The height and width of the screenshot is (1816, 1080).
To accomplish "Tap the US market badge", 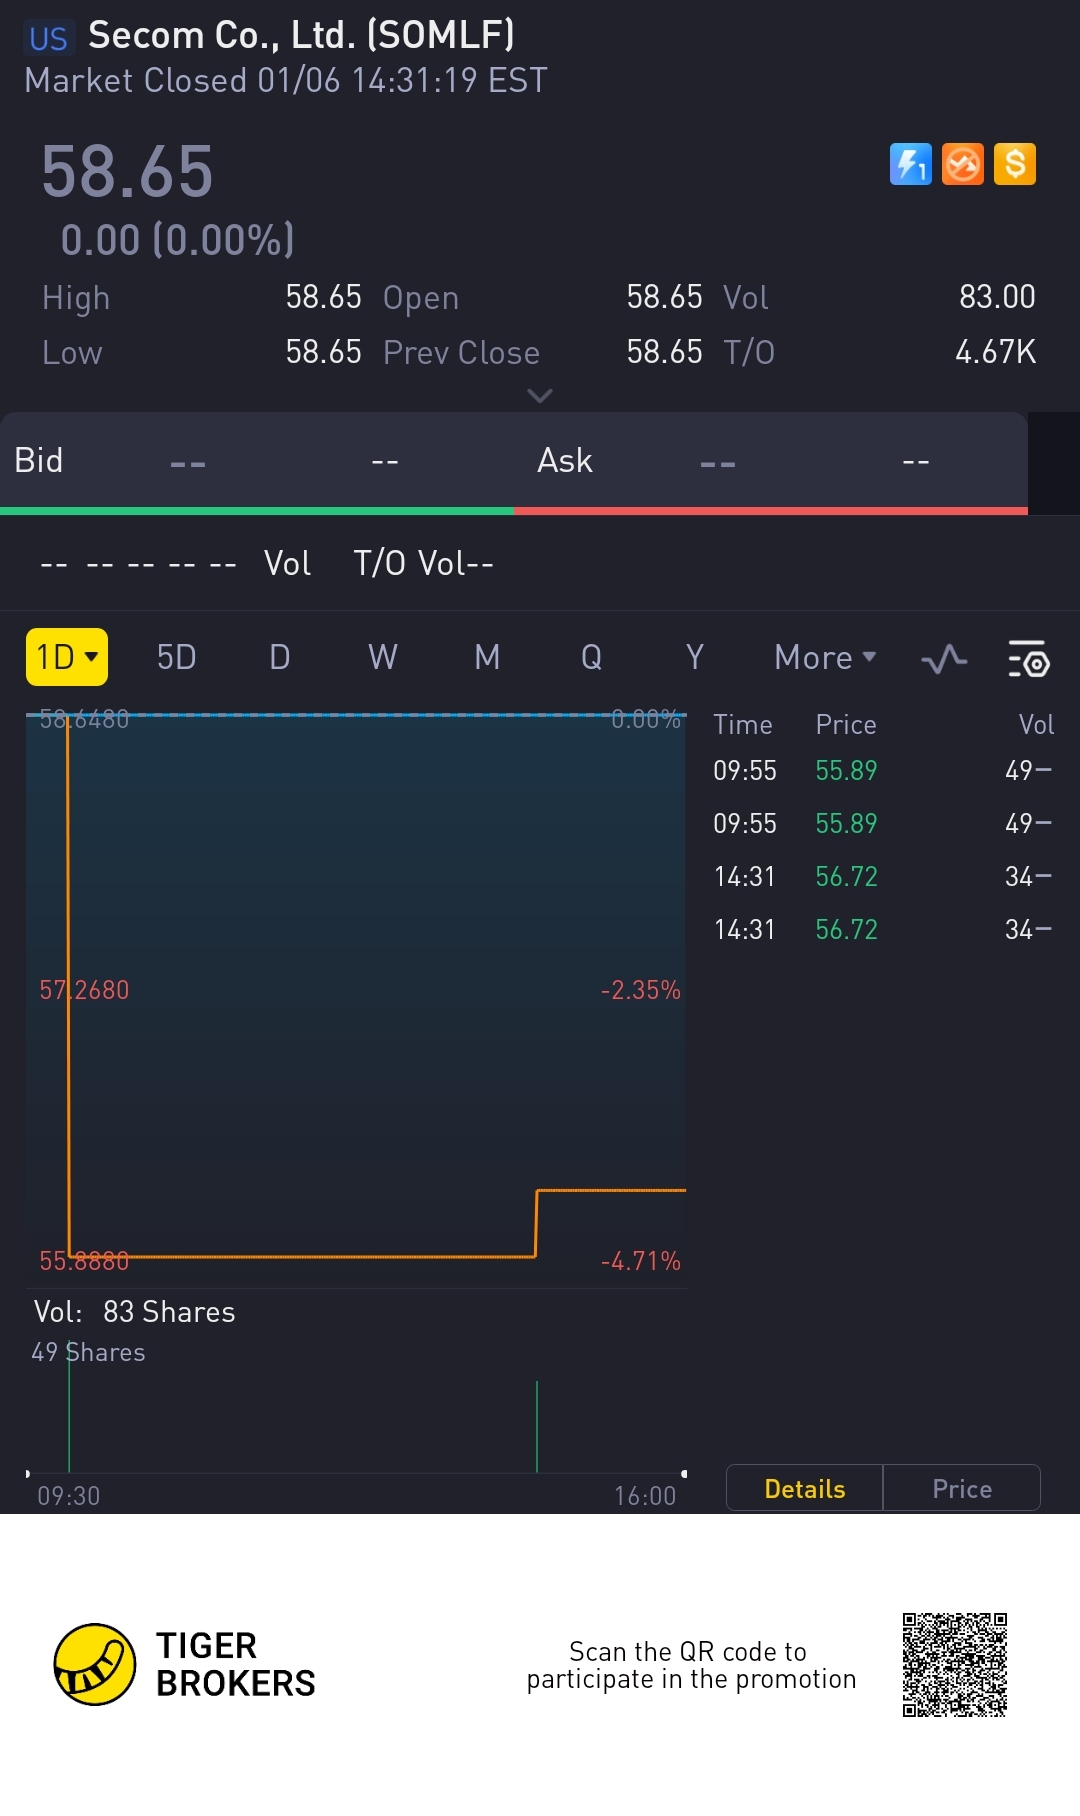I will [47, 39].
